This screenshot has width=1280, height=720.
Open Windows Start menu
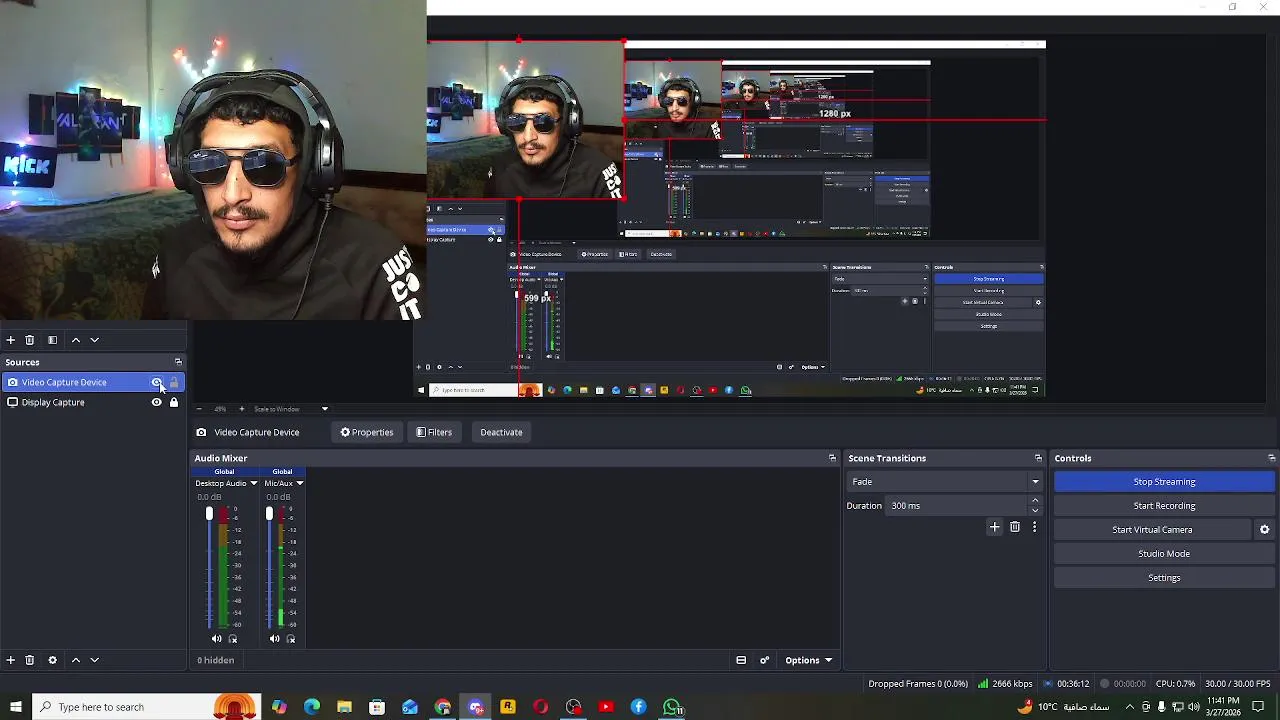(x=15, y=707)
